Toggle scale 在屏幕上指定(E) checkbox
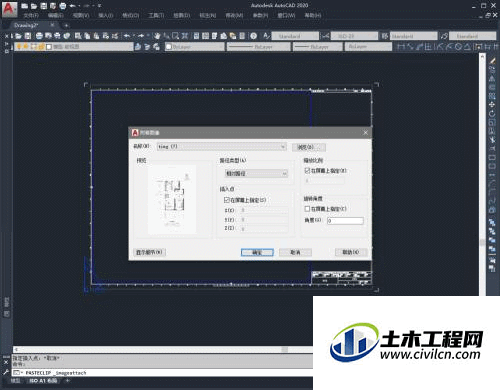 307,170
